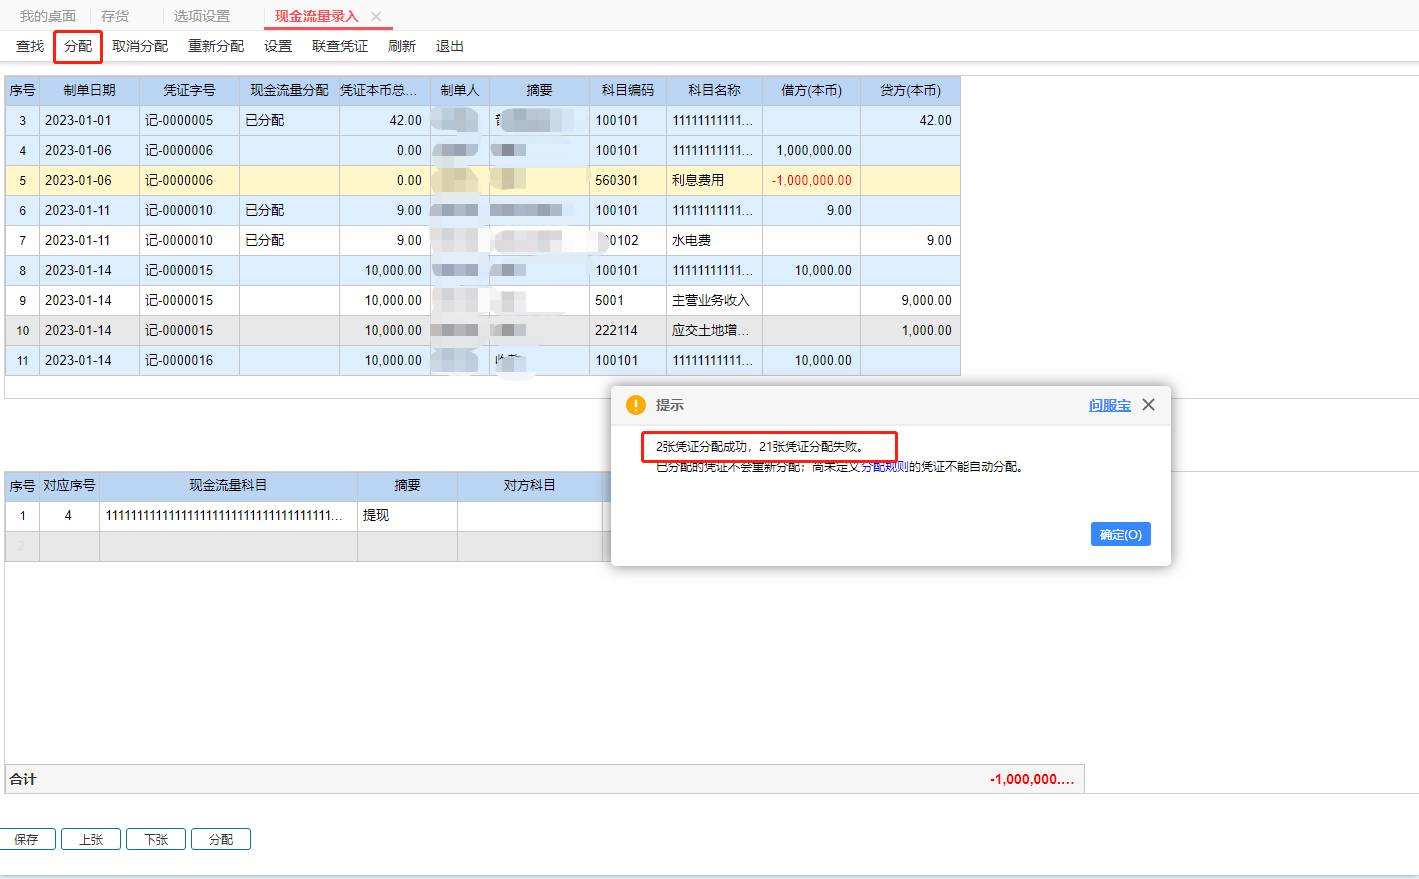Close the 提示 dialog with the X icon
1419x879 pixels.
coord(1148,404)
